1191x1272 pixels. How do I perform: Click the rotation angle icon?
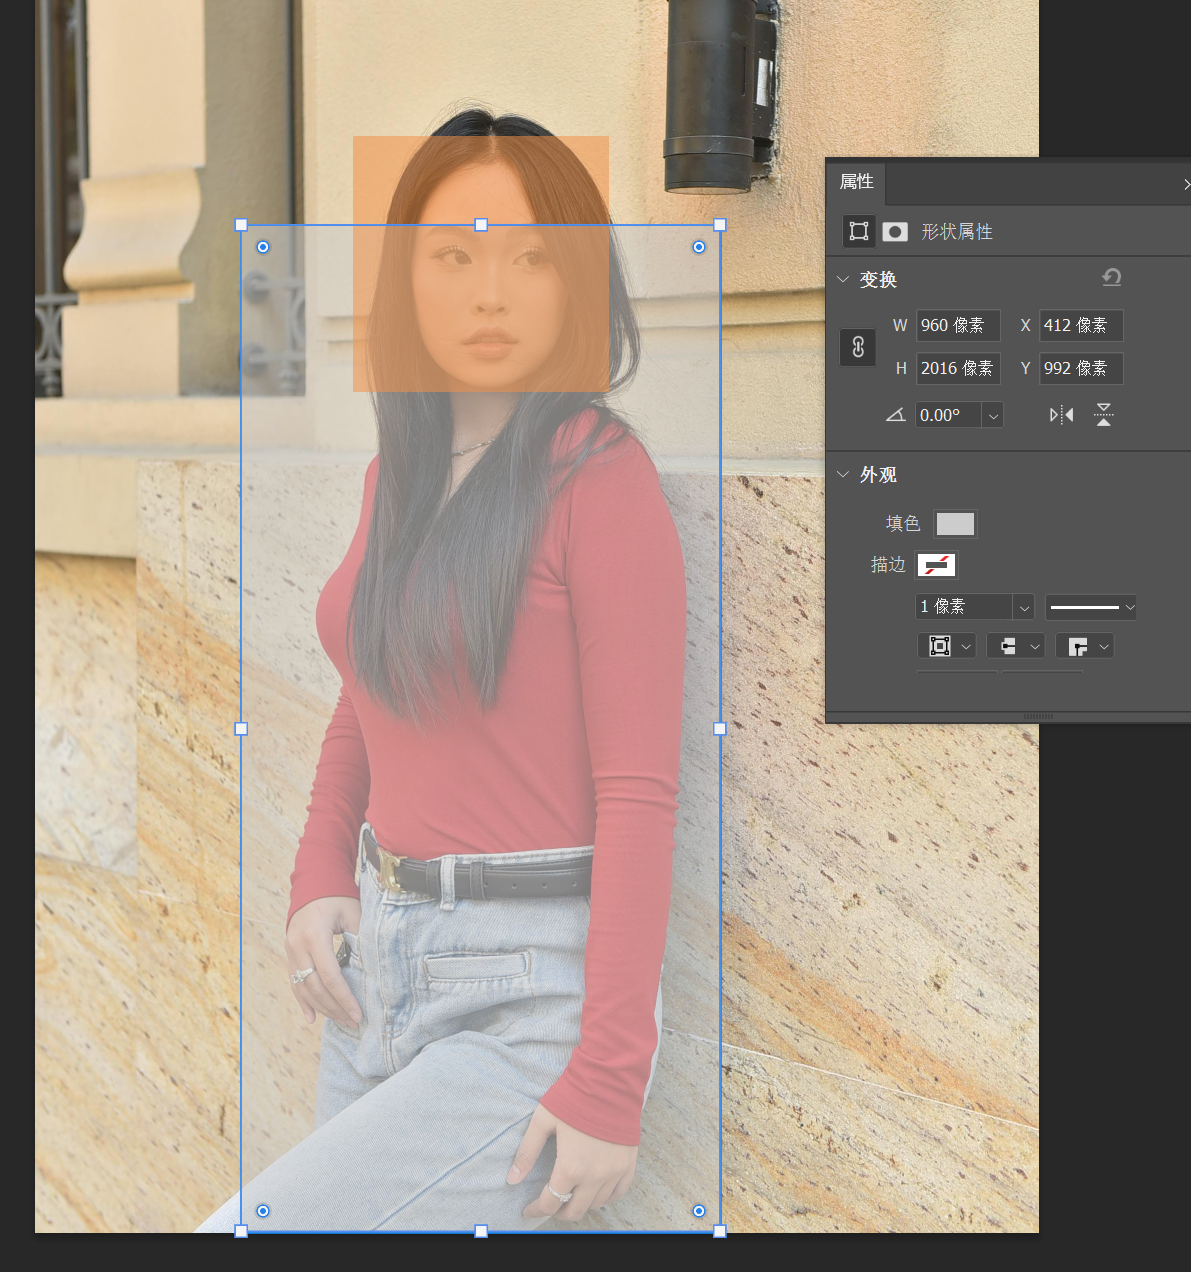coord(896,415)
